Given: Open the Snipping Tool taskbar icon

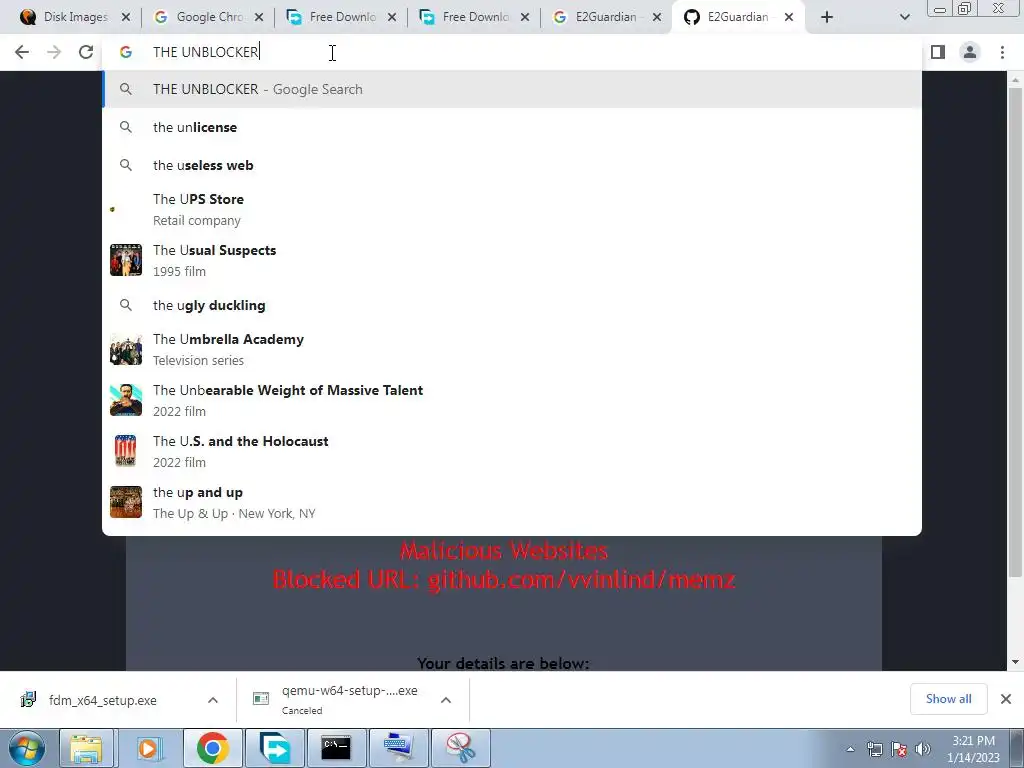Looking at the screenshot, I should tap(461, 748).
